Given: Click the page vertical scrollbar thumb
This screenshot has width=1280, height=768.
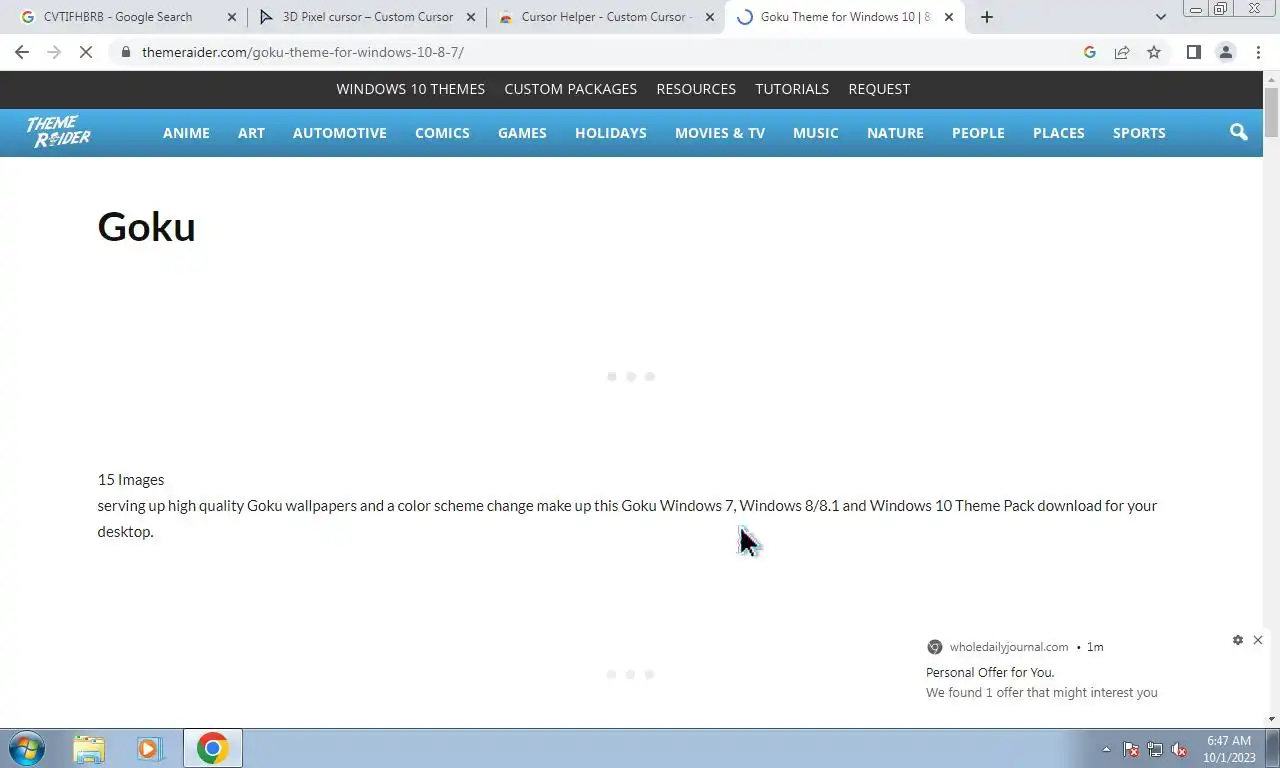Looking at the screenshot, I should (1271, 112).
